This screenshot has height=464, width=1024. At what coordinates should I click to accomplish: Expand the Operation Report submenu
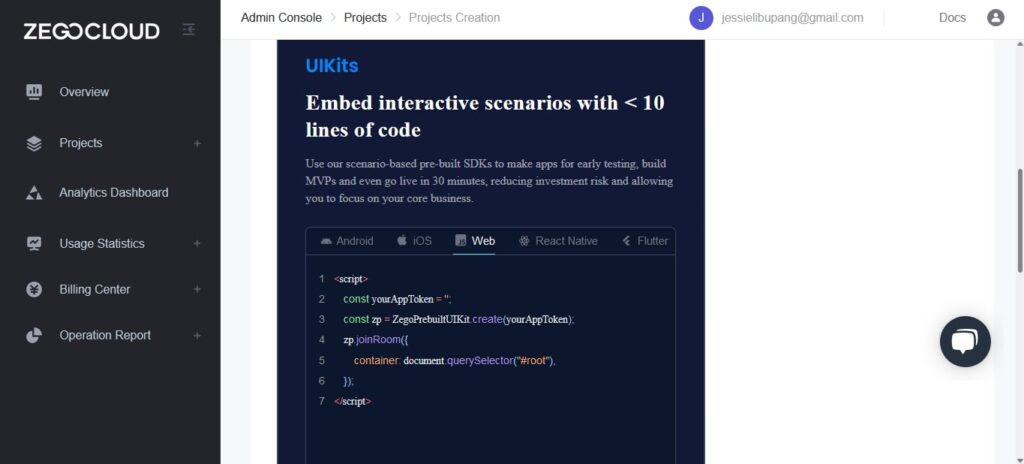pos(197,335)
